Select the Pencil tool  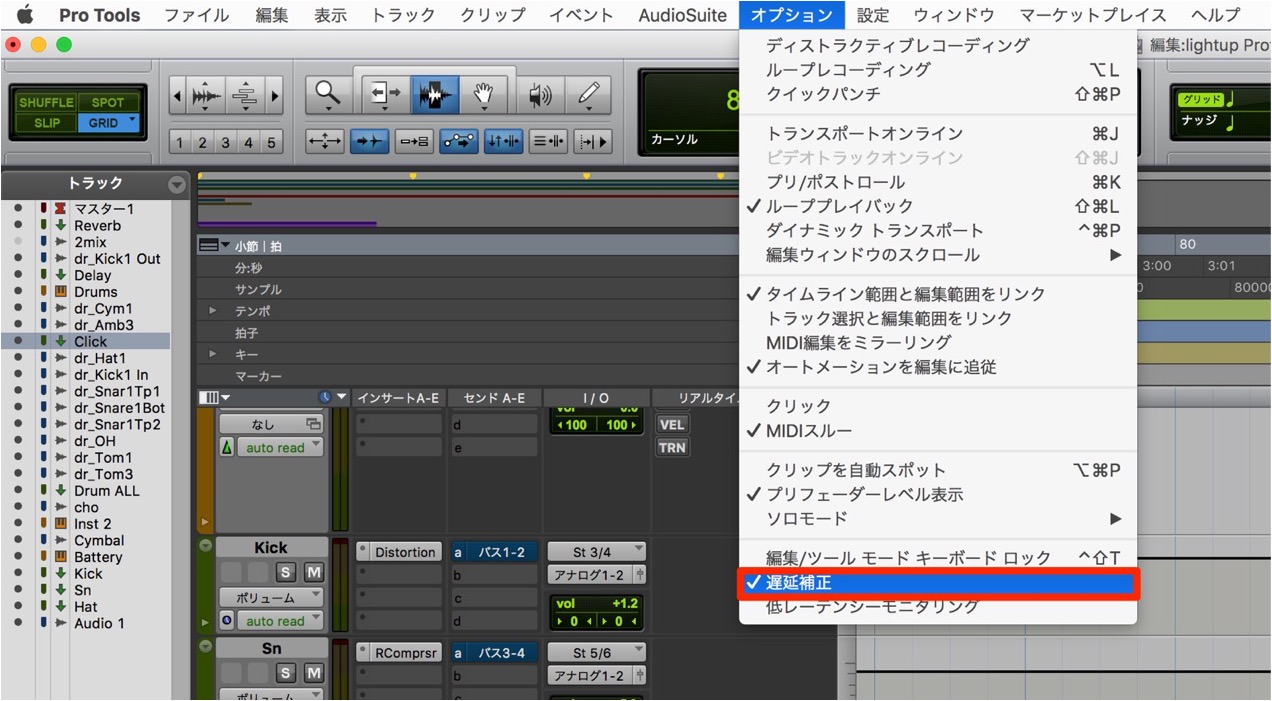pyautogui.click(x=589, y=94)
